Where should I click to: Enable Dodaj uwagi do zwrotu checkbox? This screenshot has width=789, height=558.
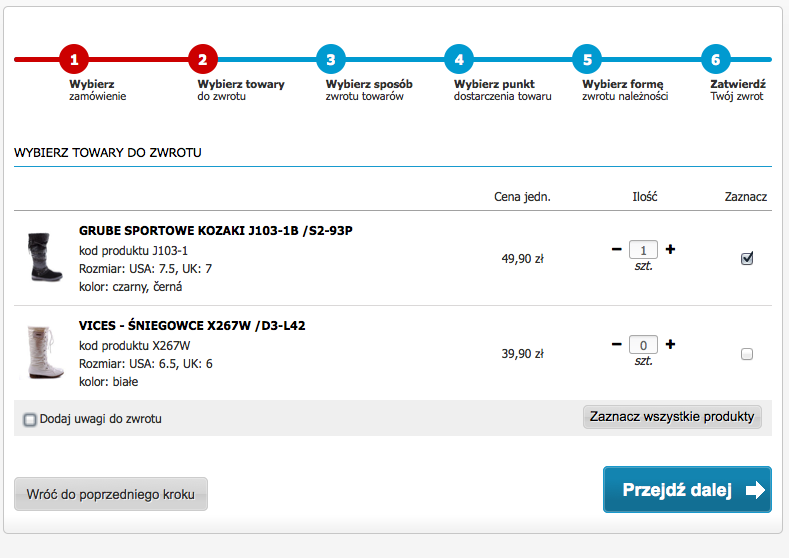30,419
